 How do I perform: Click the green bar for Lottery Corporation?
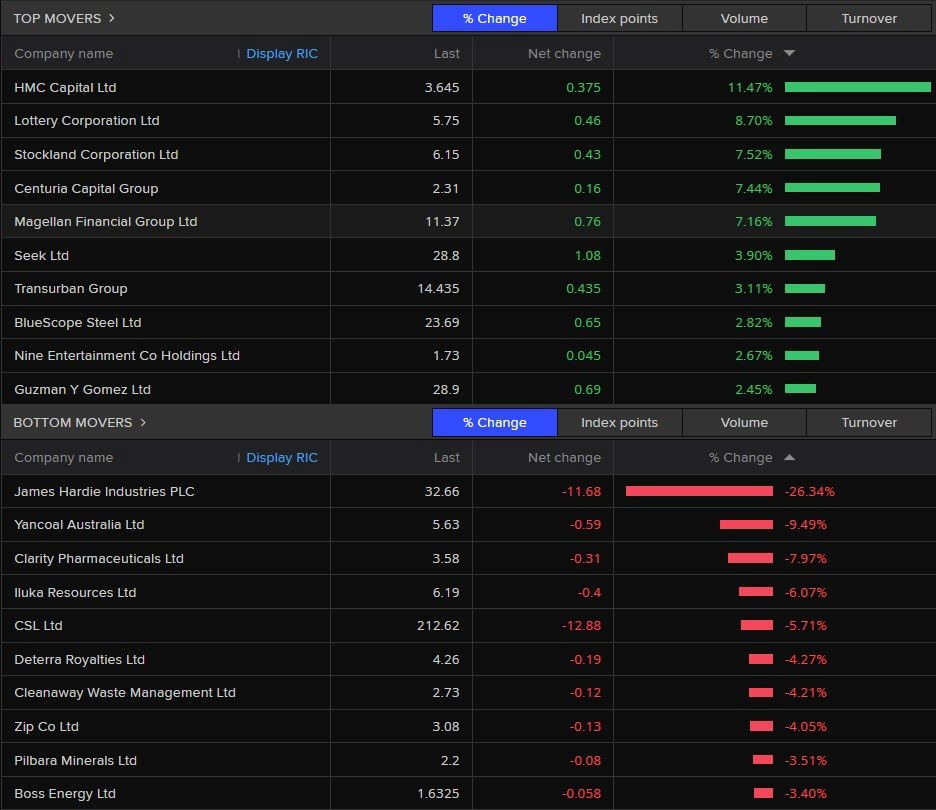(x=840, y=121)
